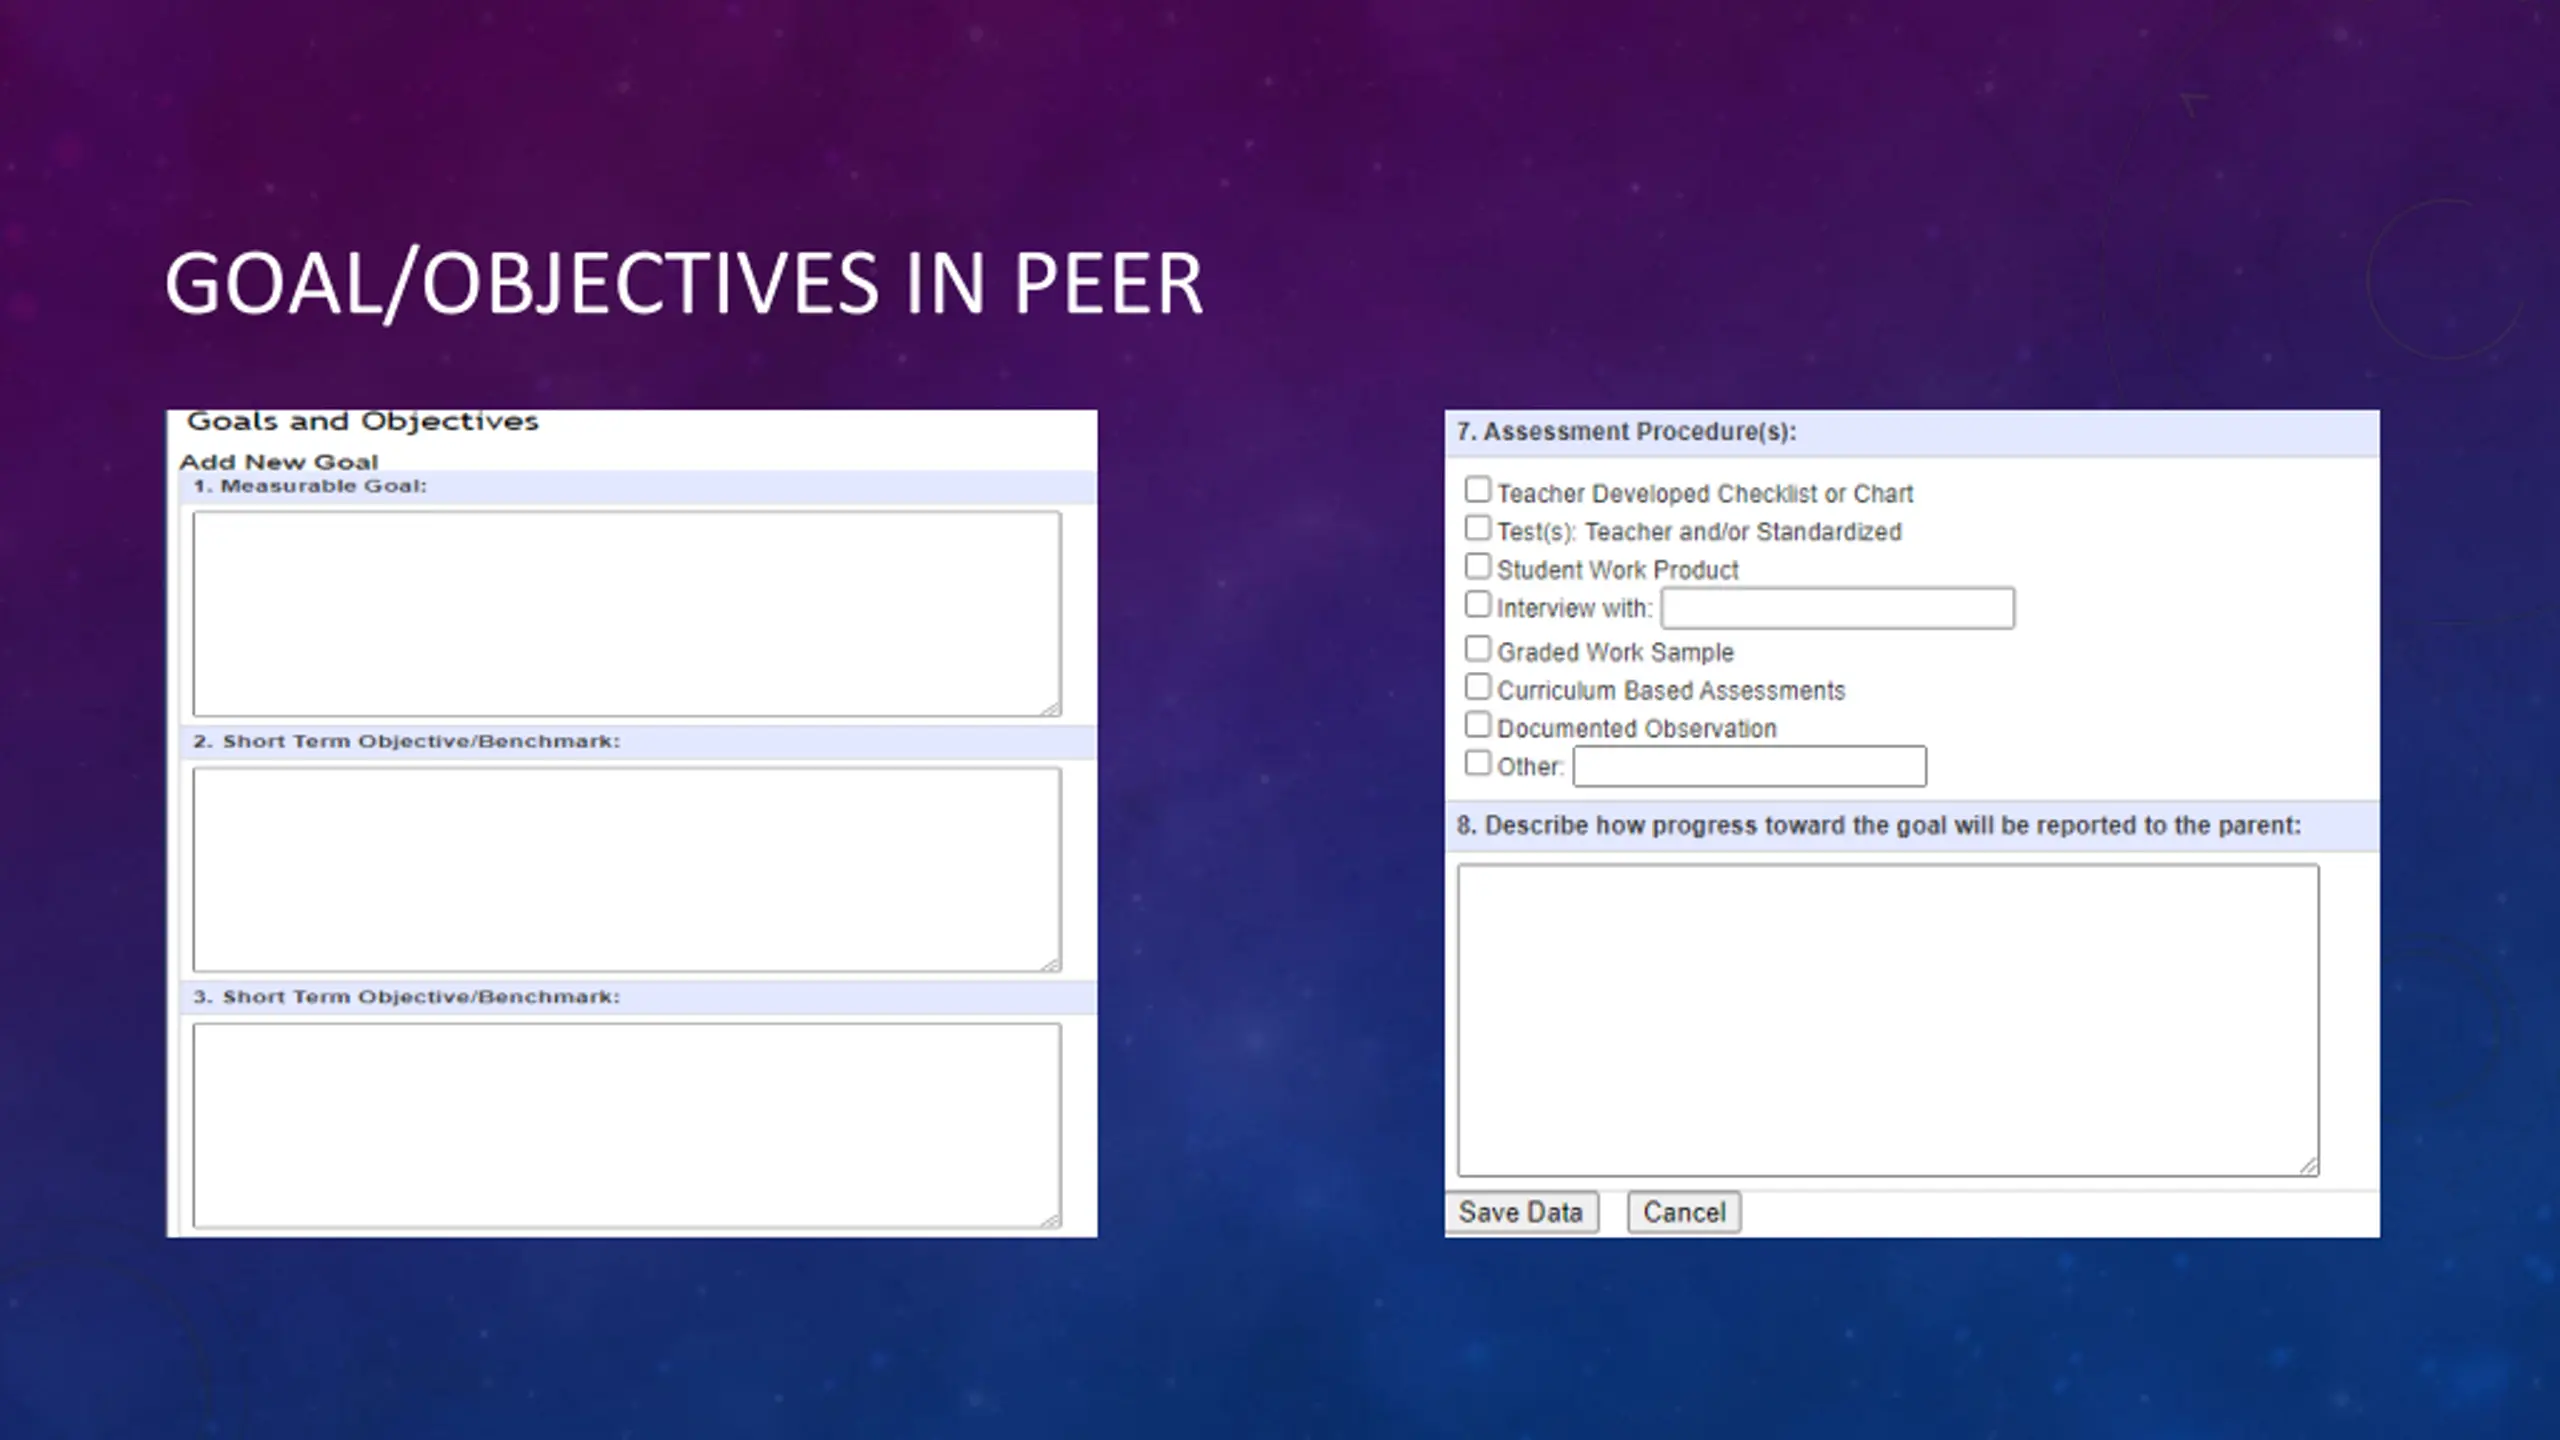The width and height of the screenshot is (2560, 1440).
Task: Toggle the Interview with checkbox
Action: [1477, 604]
